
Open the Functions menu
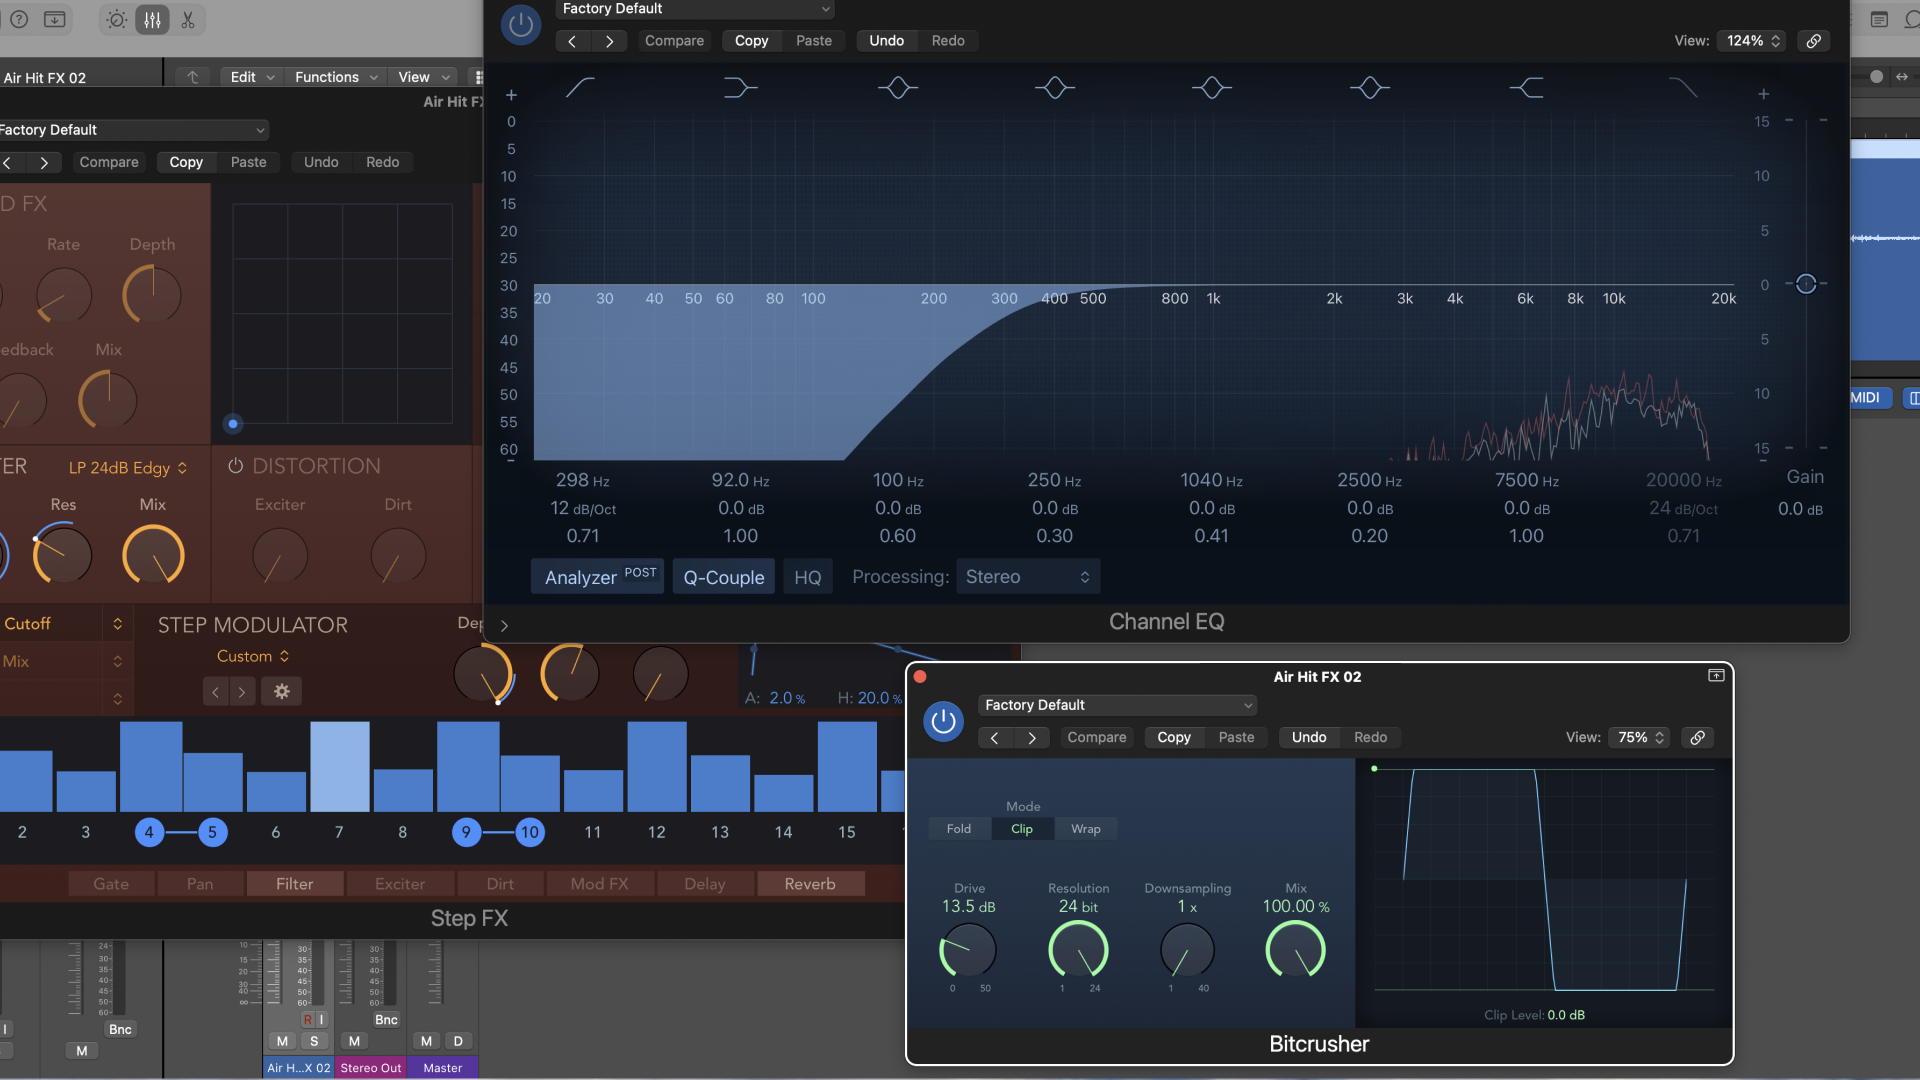coord(336,77)
